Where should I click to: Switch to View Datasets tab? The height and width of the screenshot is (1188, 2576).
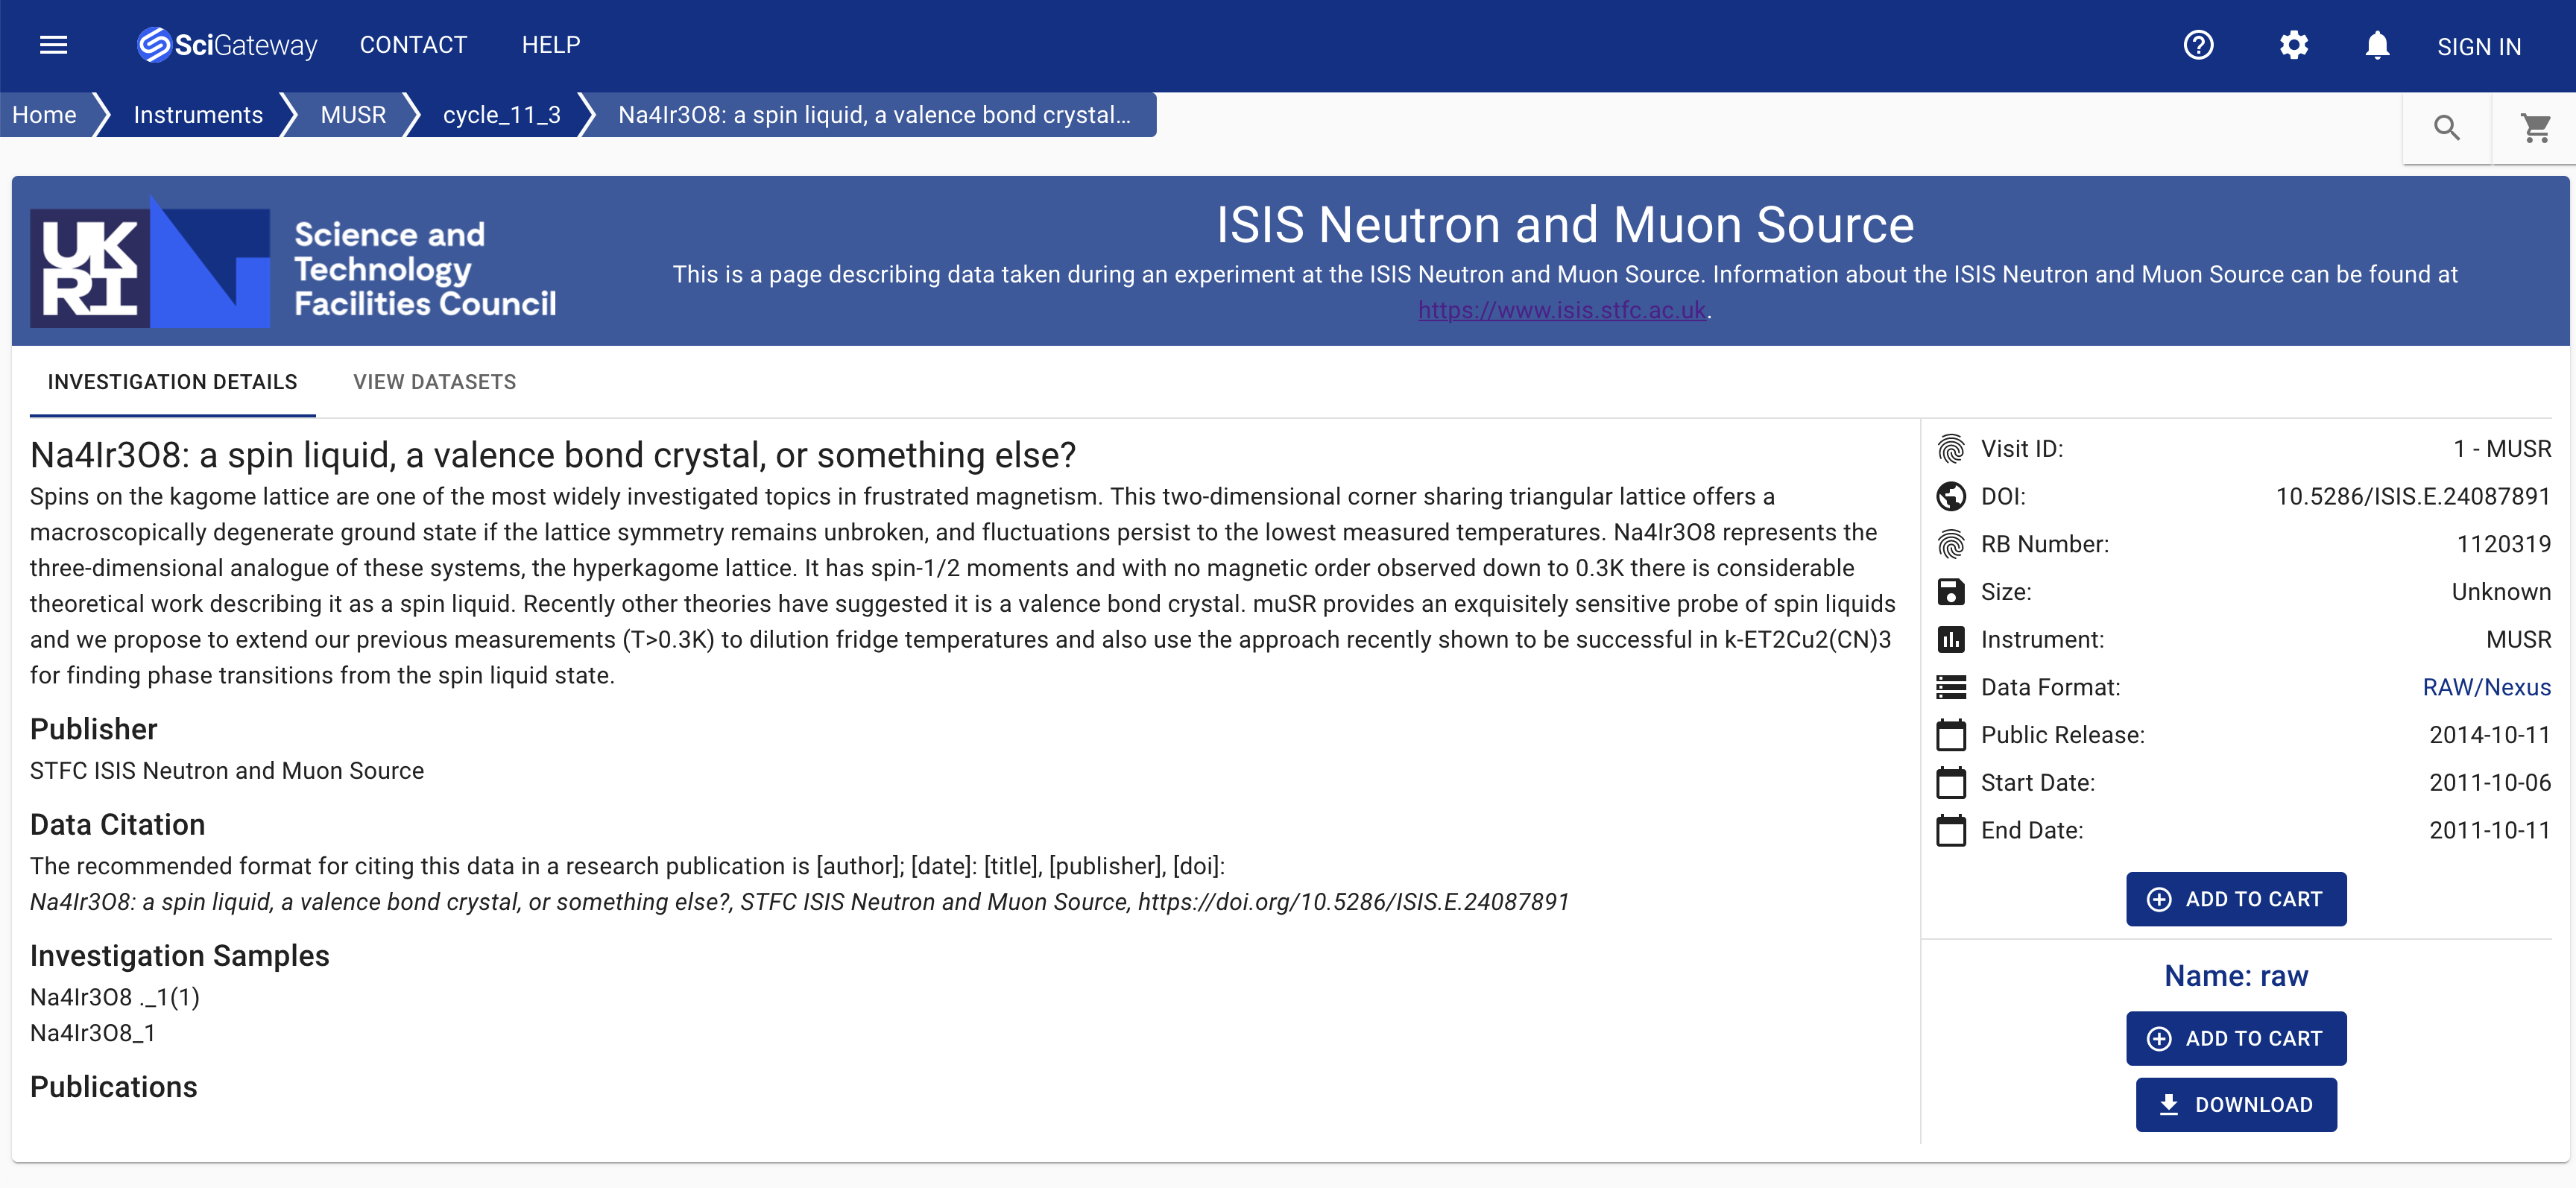pos(434,382)
